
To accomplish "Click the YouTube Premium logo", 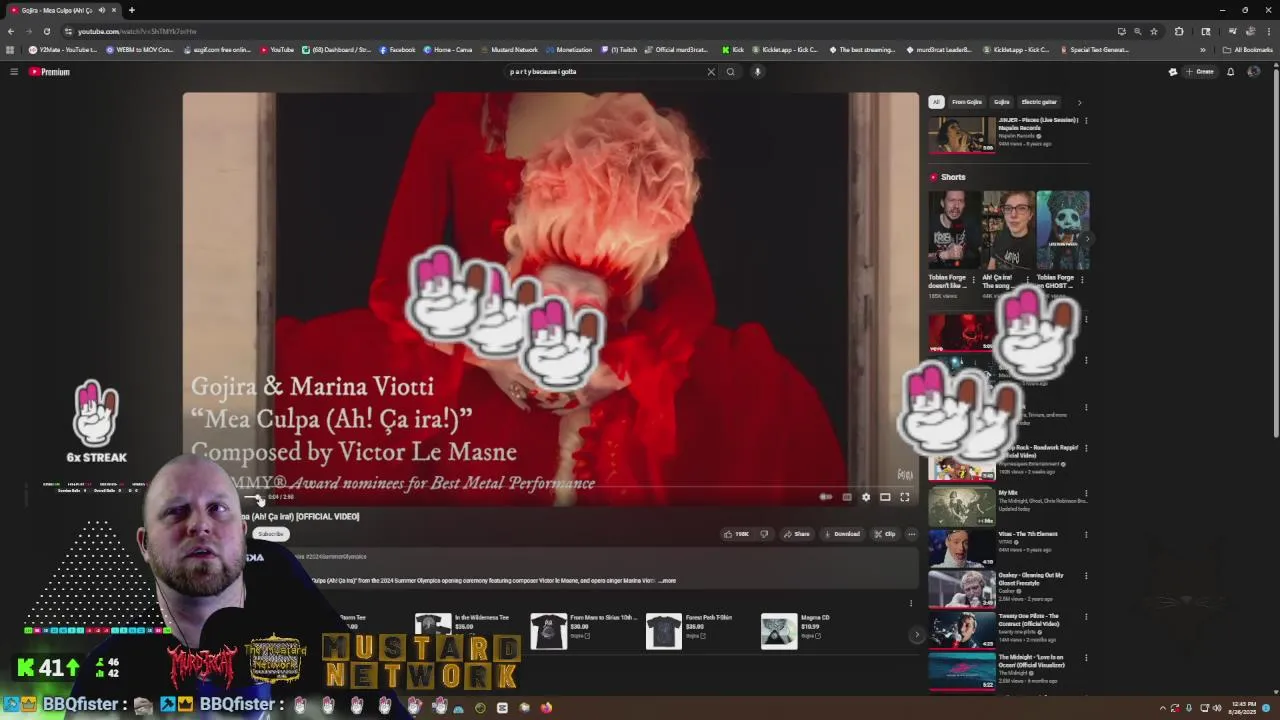I will point(49,72).
